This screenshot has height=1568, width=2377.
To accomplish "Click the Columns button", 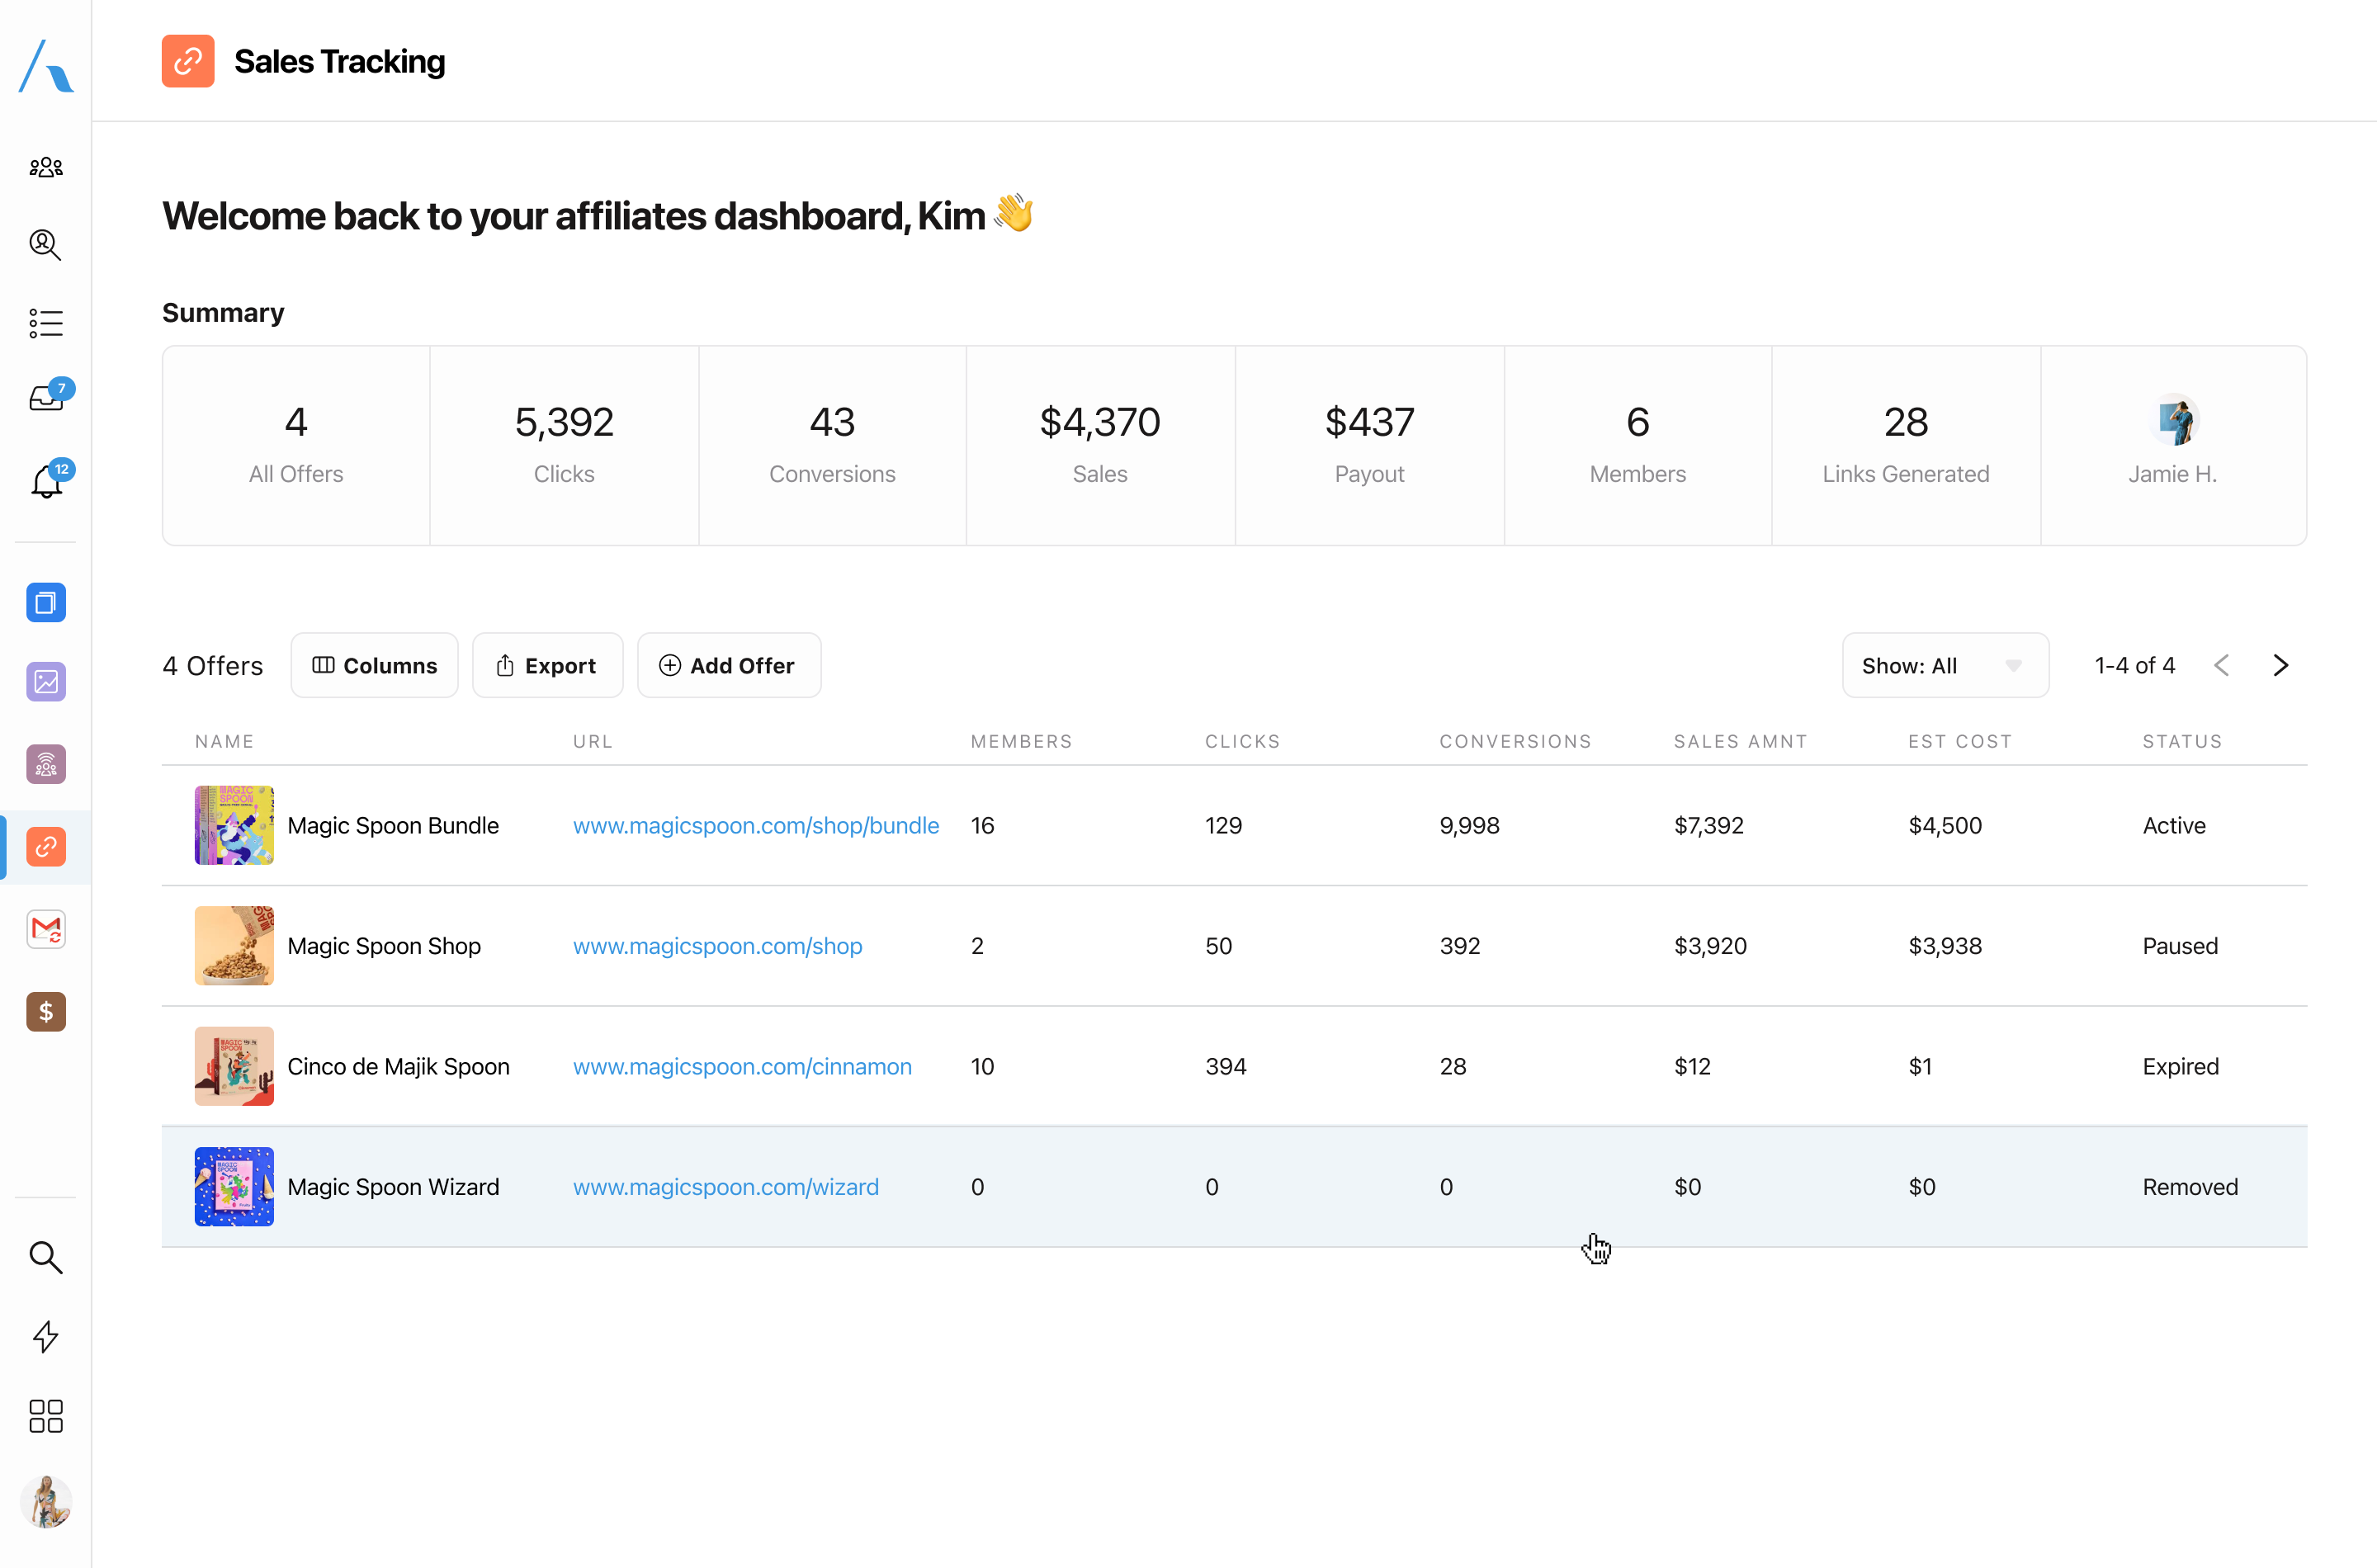I will click(x=374, y=666).
